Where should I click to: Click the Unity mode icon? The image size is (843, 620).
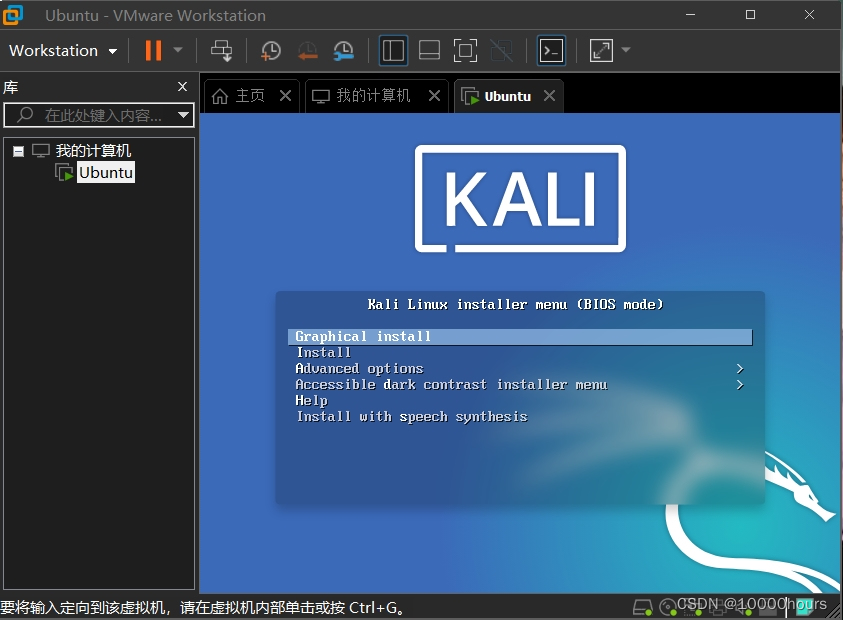pos(502,51)
